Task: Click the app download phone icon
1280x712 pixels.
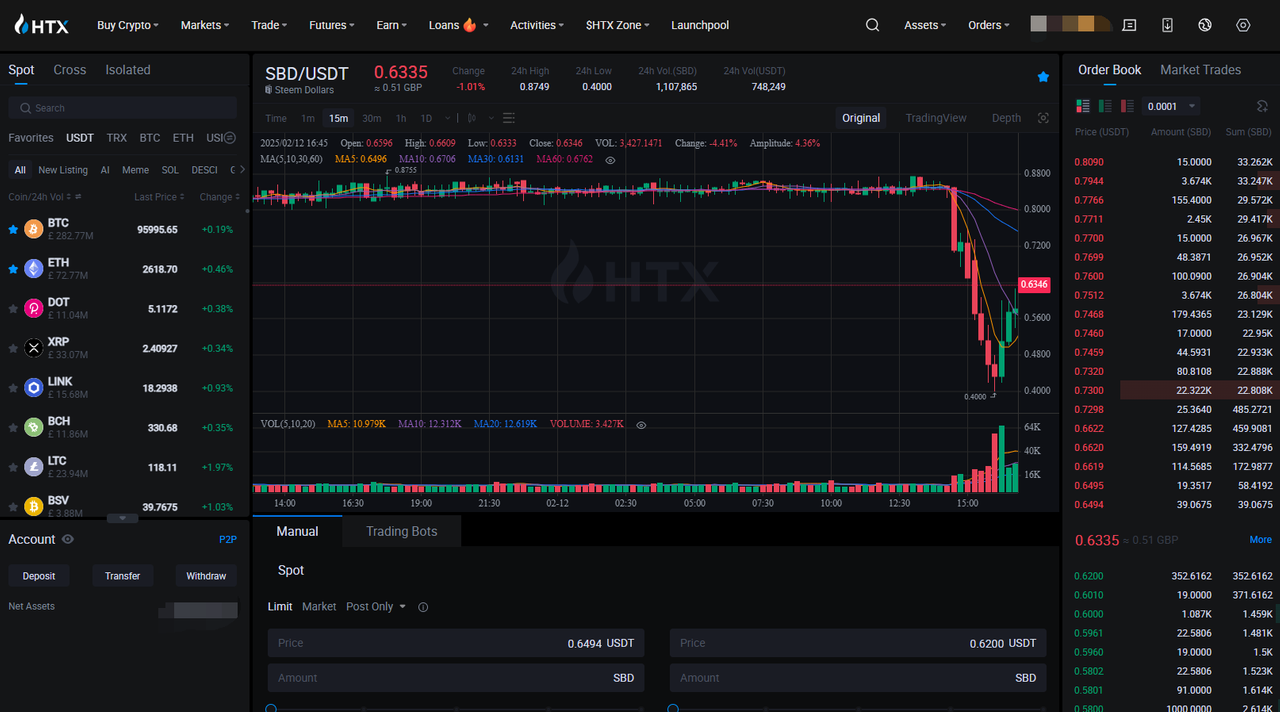Action: [1167, 25]
